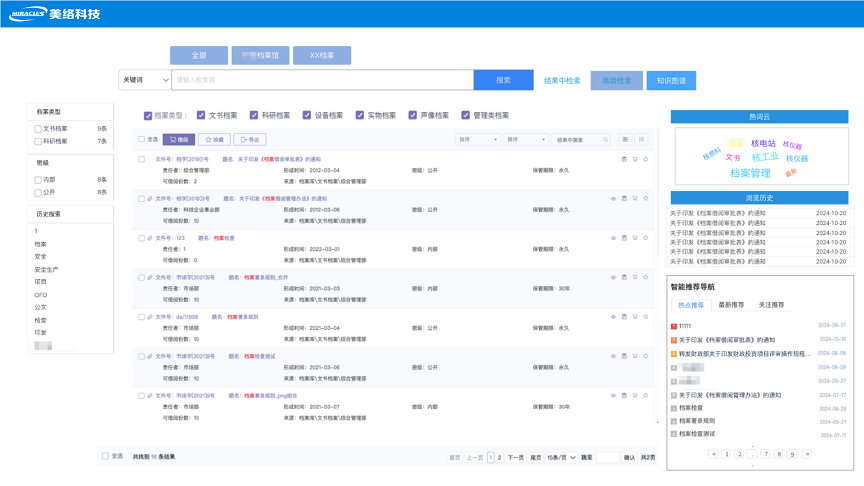Switch results to list view icon
Image resolution: width=864 pixels, height=486 pixels.
(x=642, y=140)
